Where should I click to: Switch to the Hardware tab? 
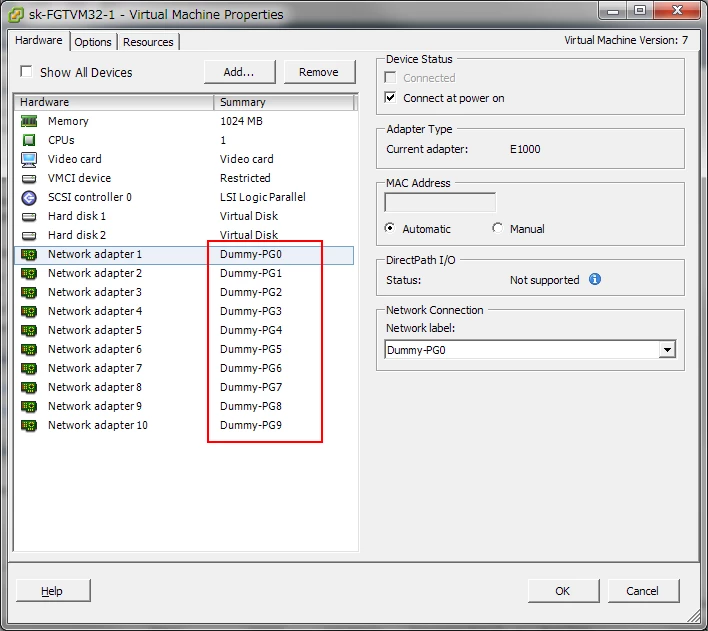(x=39, y=41)
